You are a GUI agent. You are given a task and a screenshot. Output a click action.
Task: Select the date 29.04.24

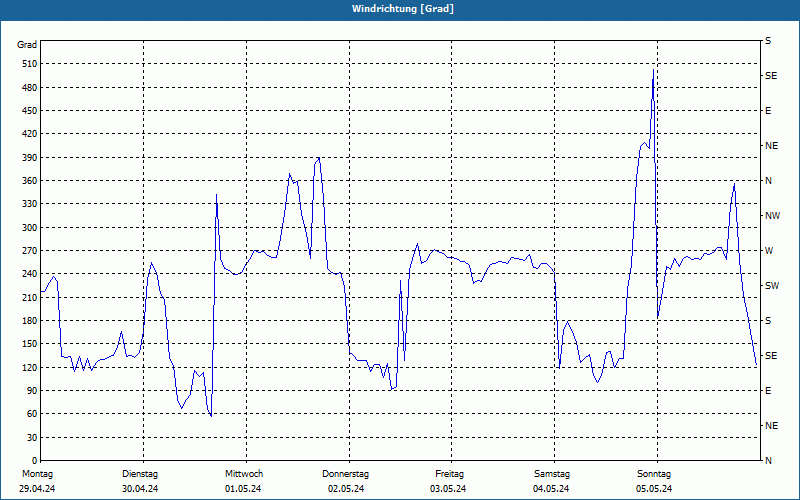37,489
